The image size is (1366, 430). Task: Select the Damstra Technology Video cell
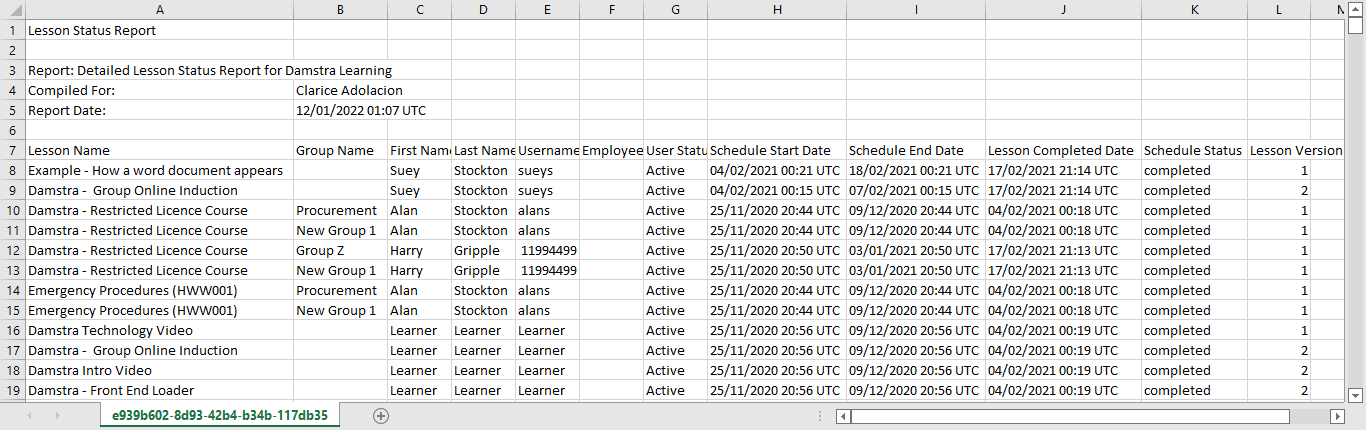(159, 330)
